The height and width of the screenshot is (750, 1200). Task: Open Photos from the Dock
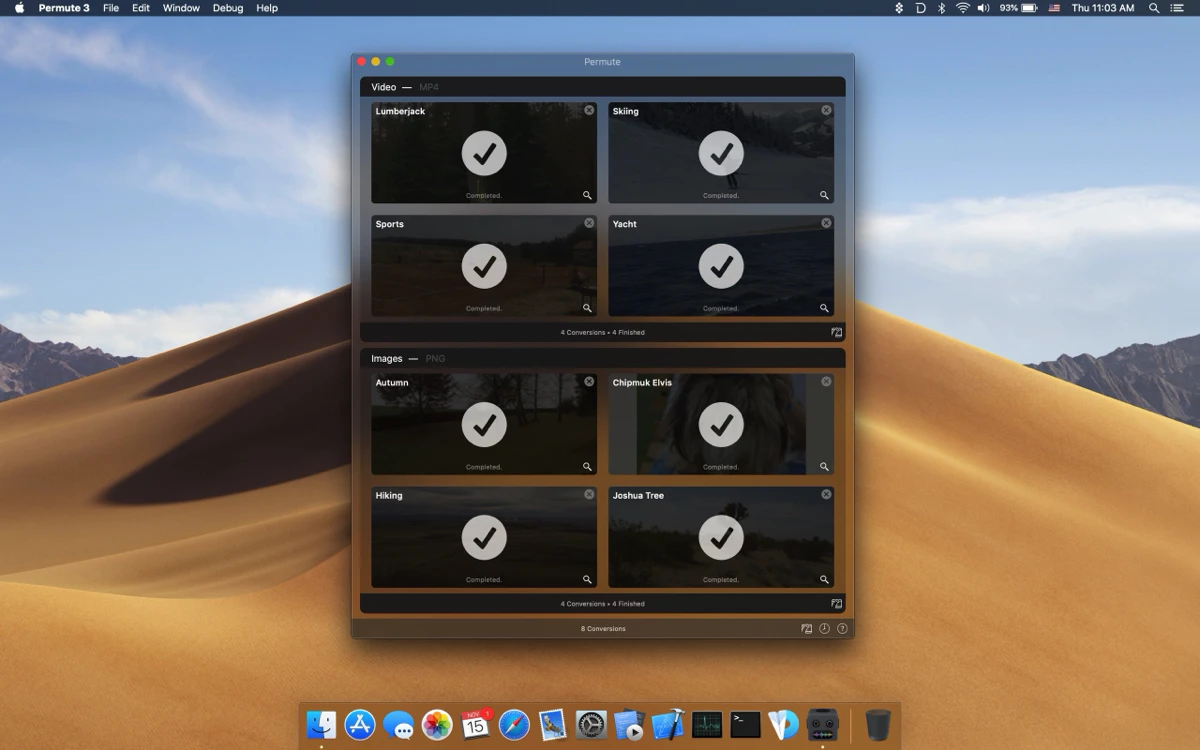pyautogui.click(x=437, y=724)
